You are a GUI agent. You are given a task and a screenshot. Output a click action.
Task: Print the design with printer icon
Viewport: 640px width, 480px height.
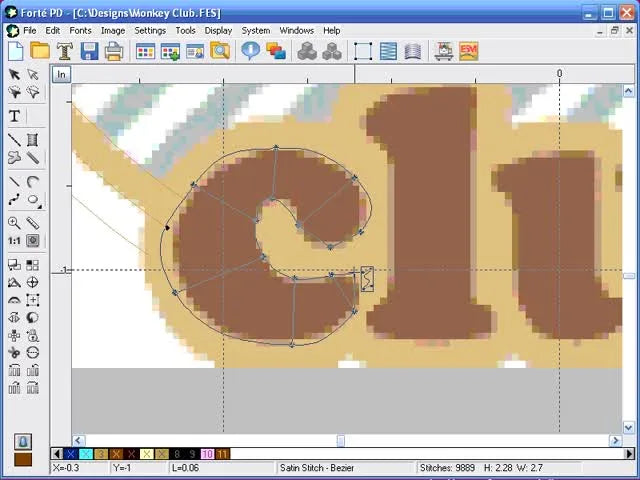coord(114,51)
